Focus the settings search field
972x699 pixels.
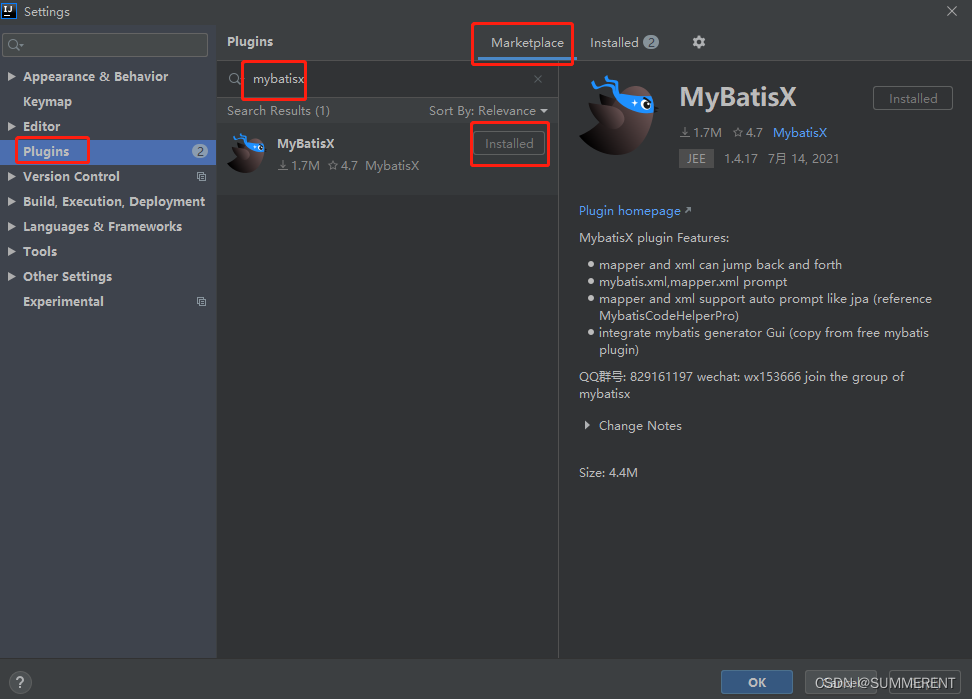tap(105, 45)
